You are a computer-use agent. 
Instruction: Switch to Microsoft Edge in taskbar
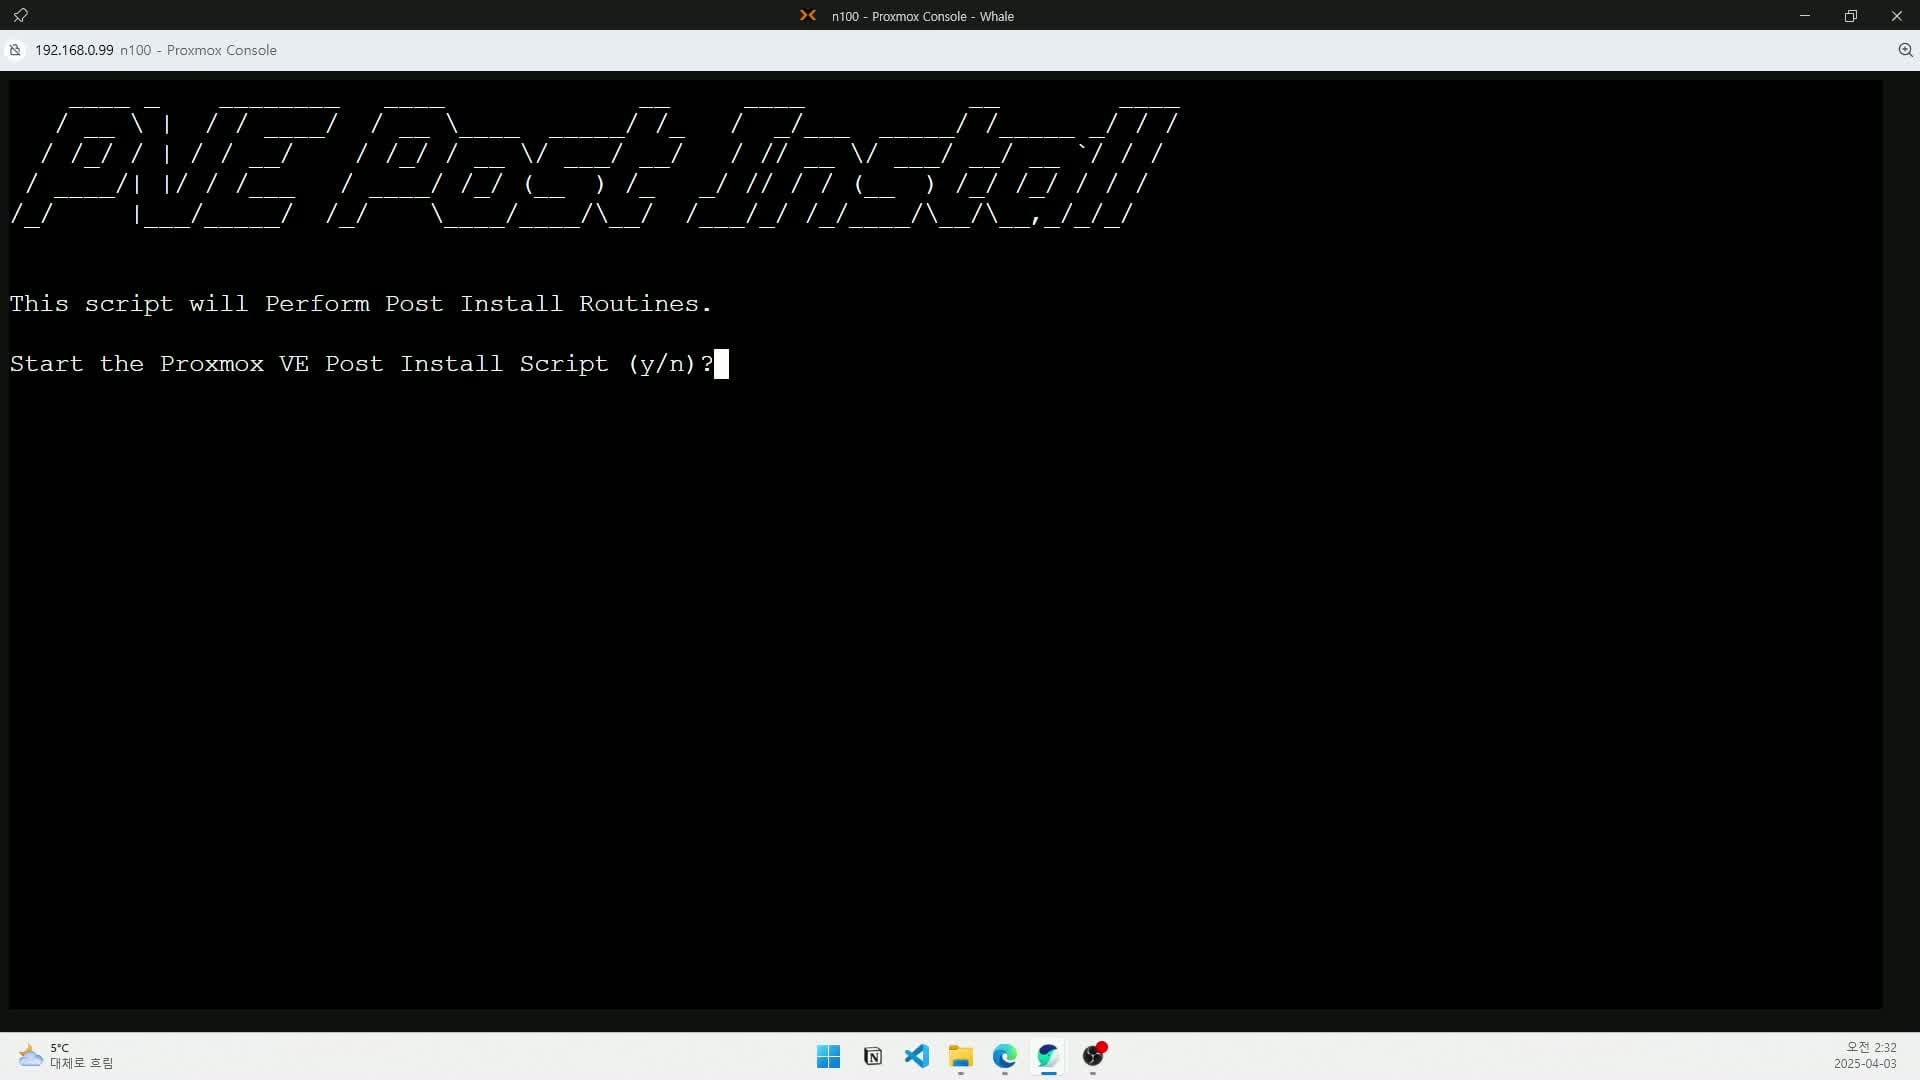point(1004,1056)
